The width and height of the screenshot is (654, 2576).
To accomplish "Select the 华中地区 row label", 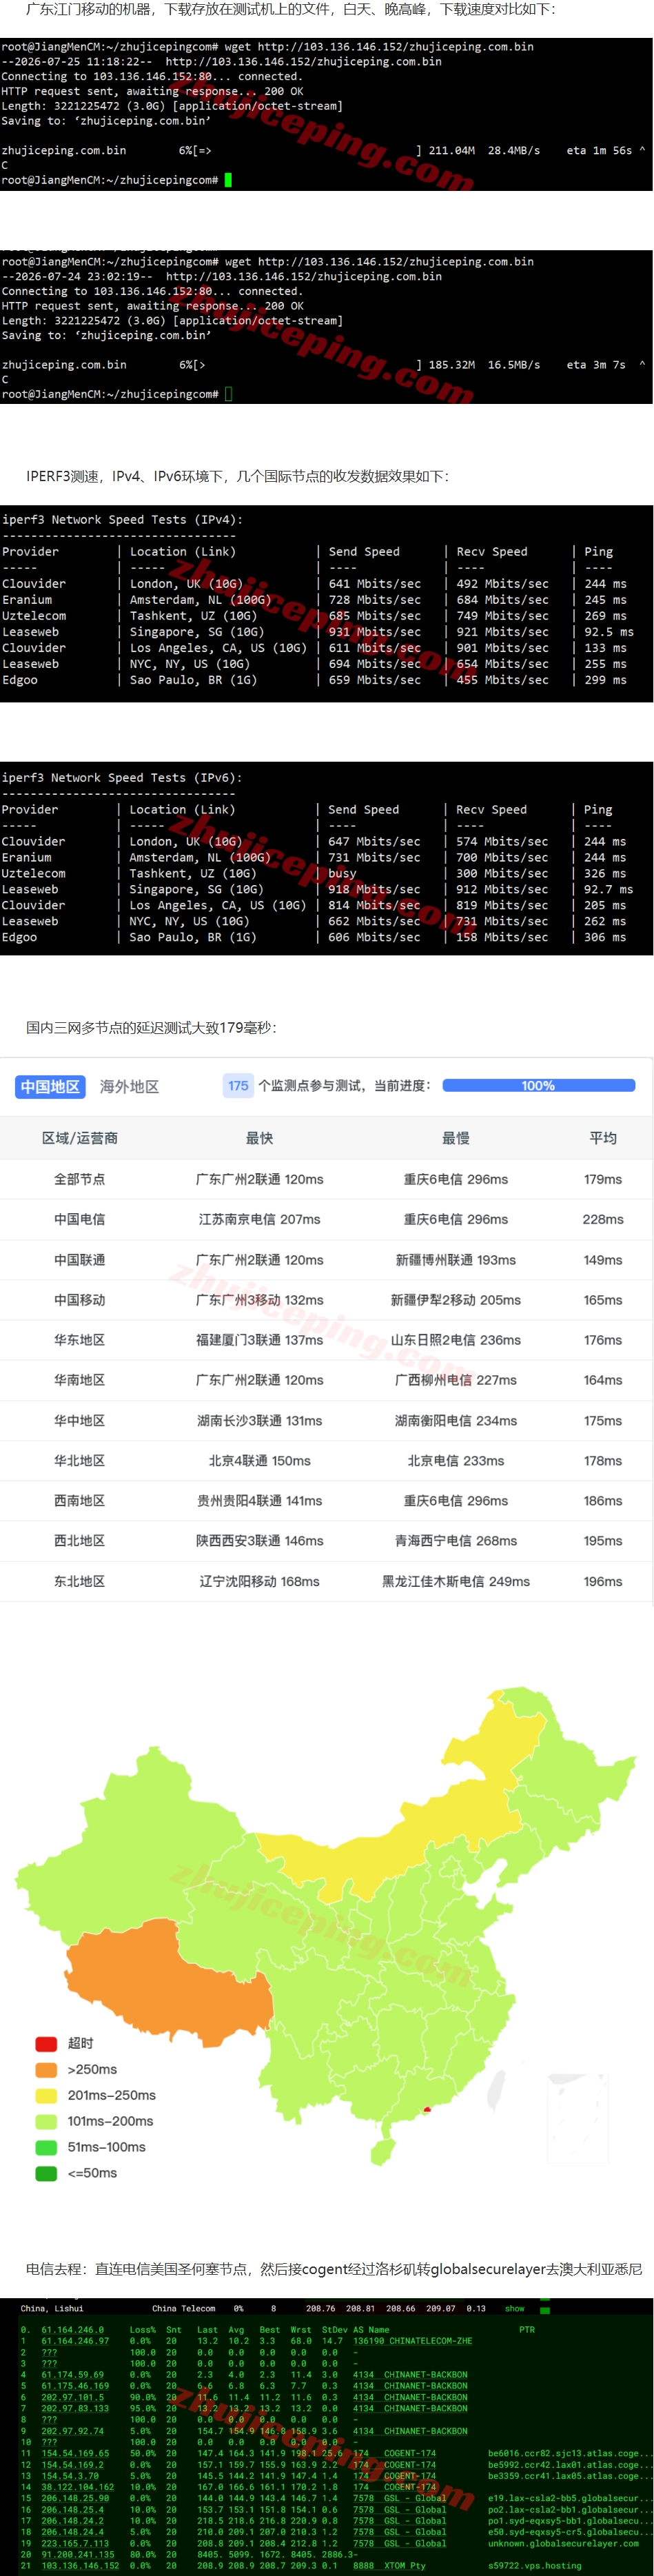I will [80, 1421].
